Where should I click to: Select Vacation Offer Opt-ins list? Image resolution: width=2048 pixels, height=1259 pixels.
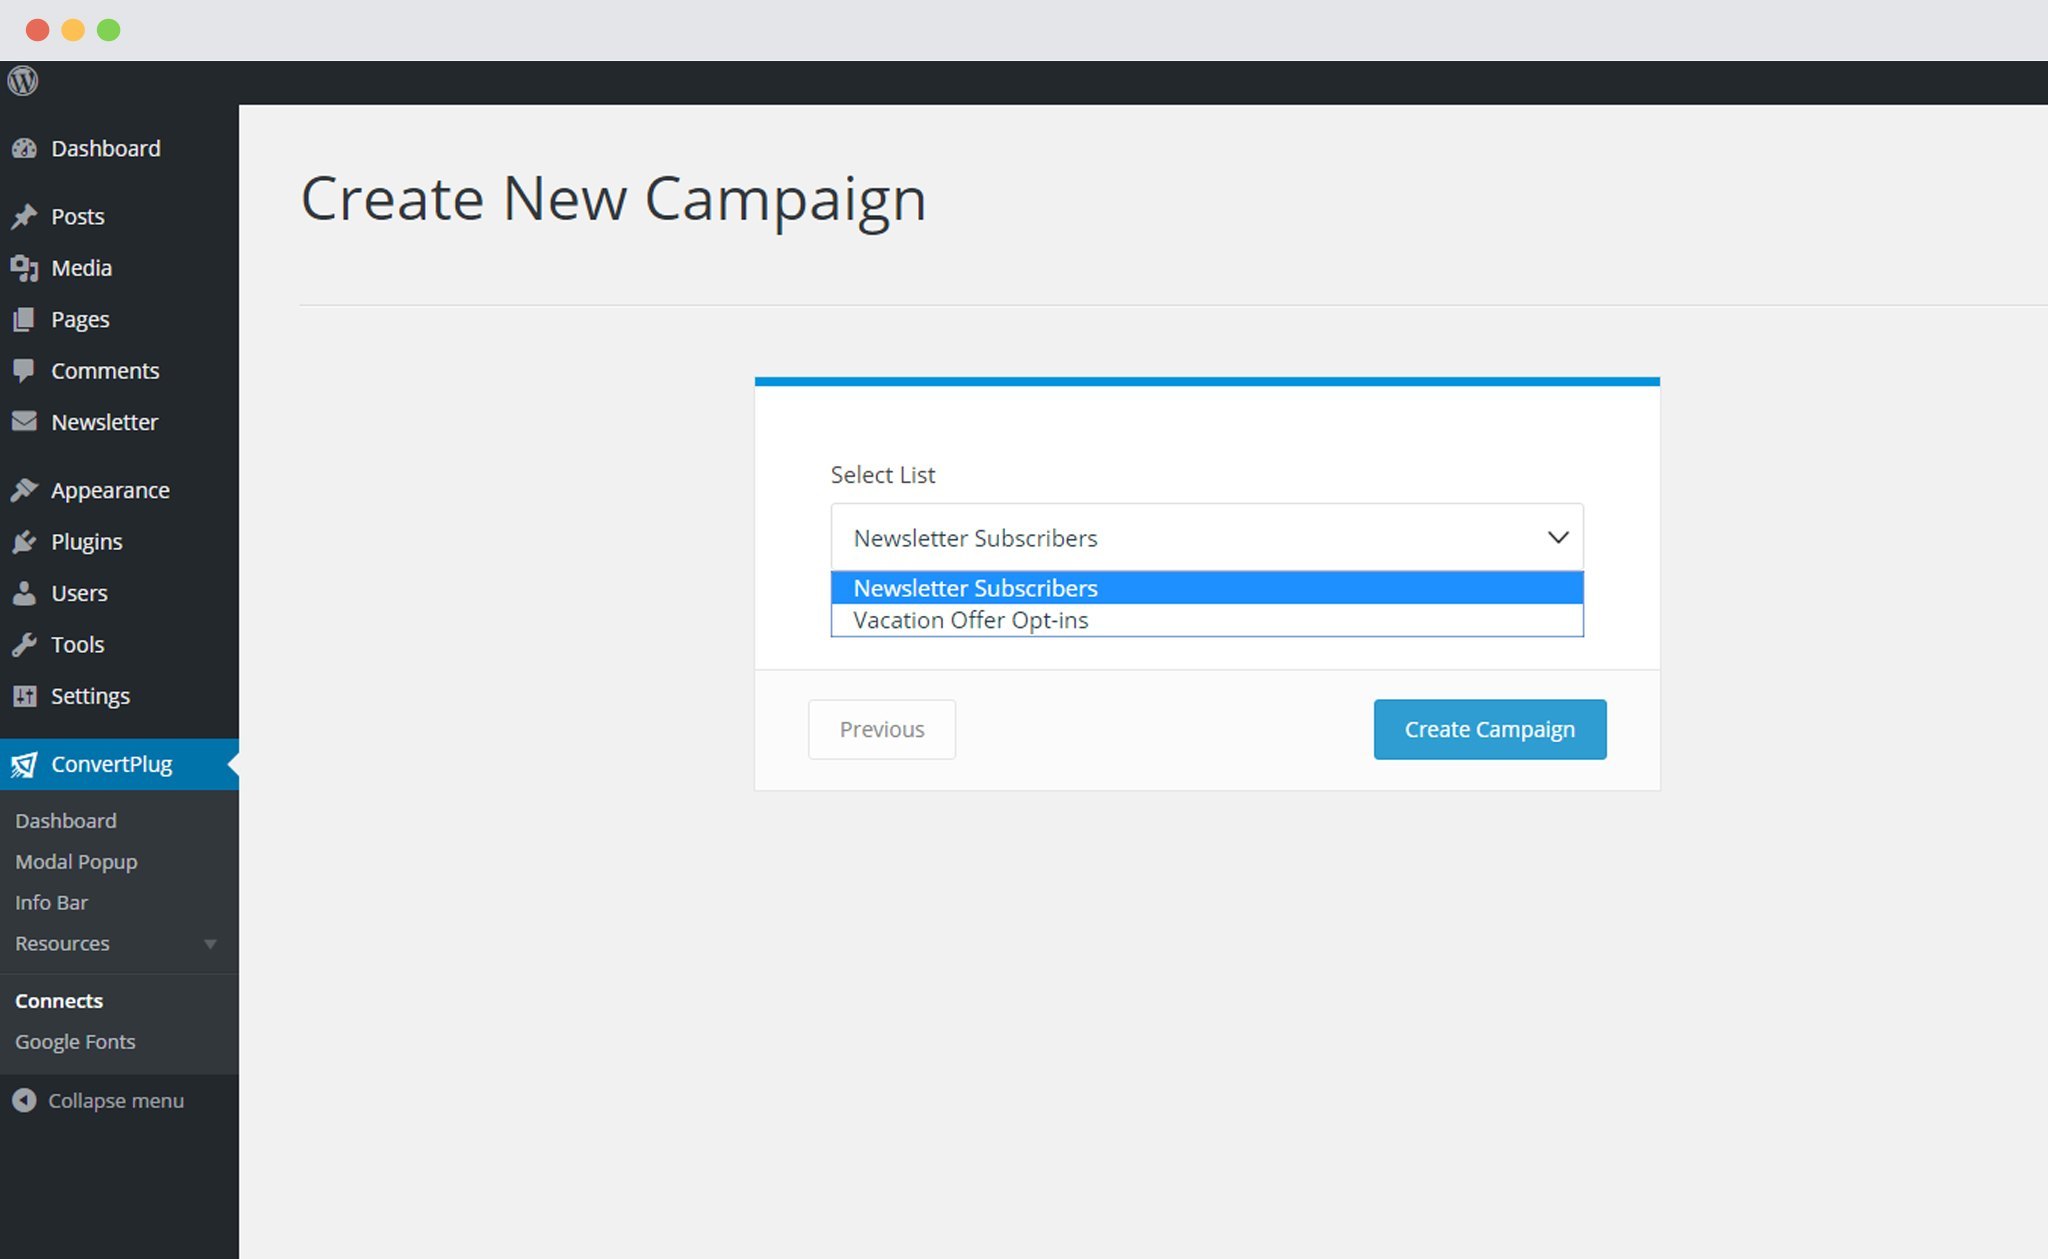click(x=1205, y=620)
